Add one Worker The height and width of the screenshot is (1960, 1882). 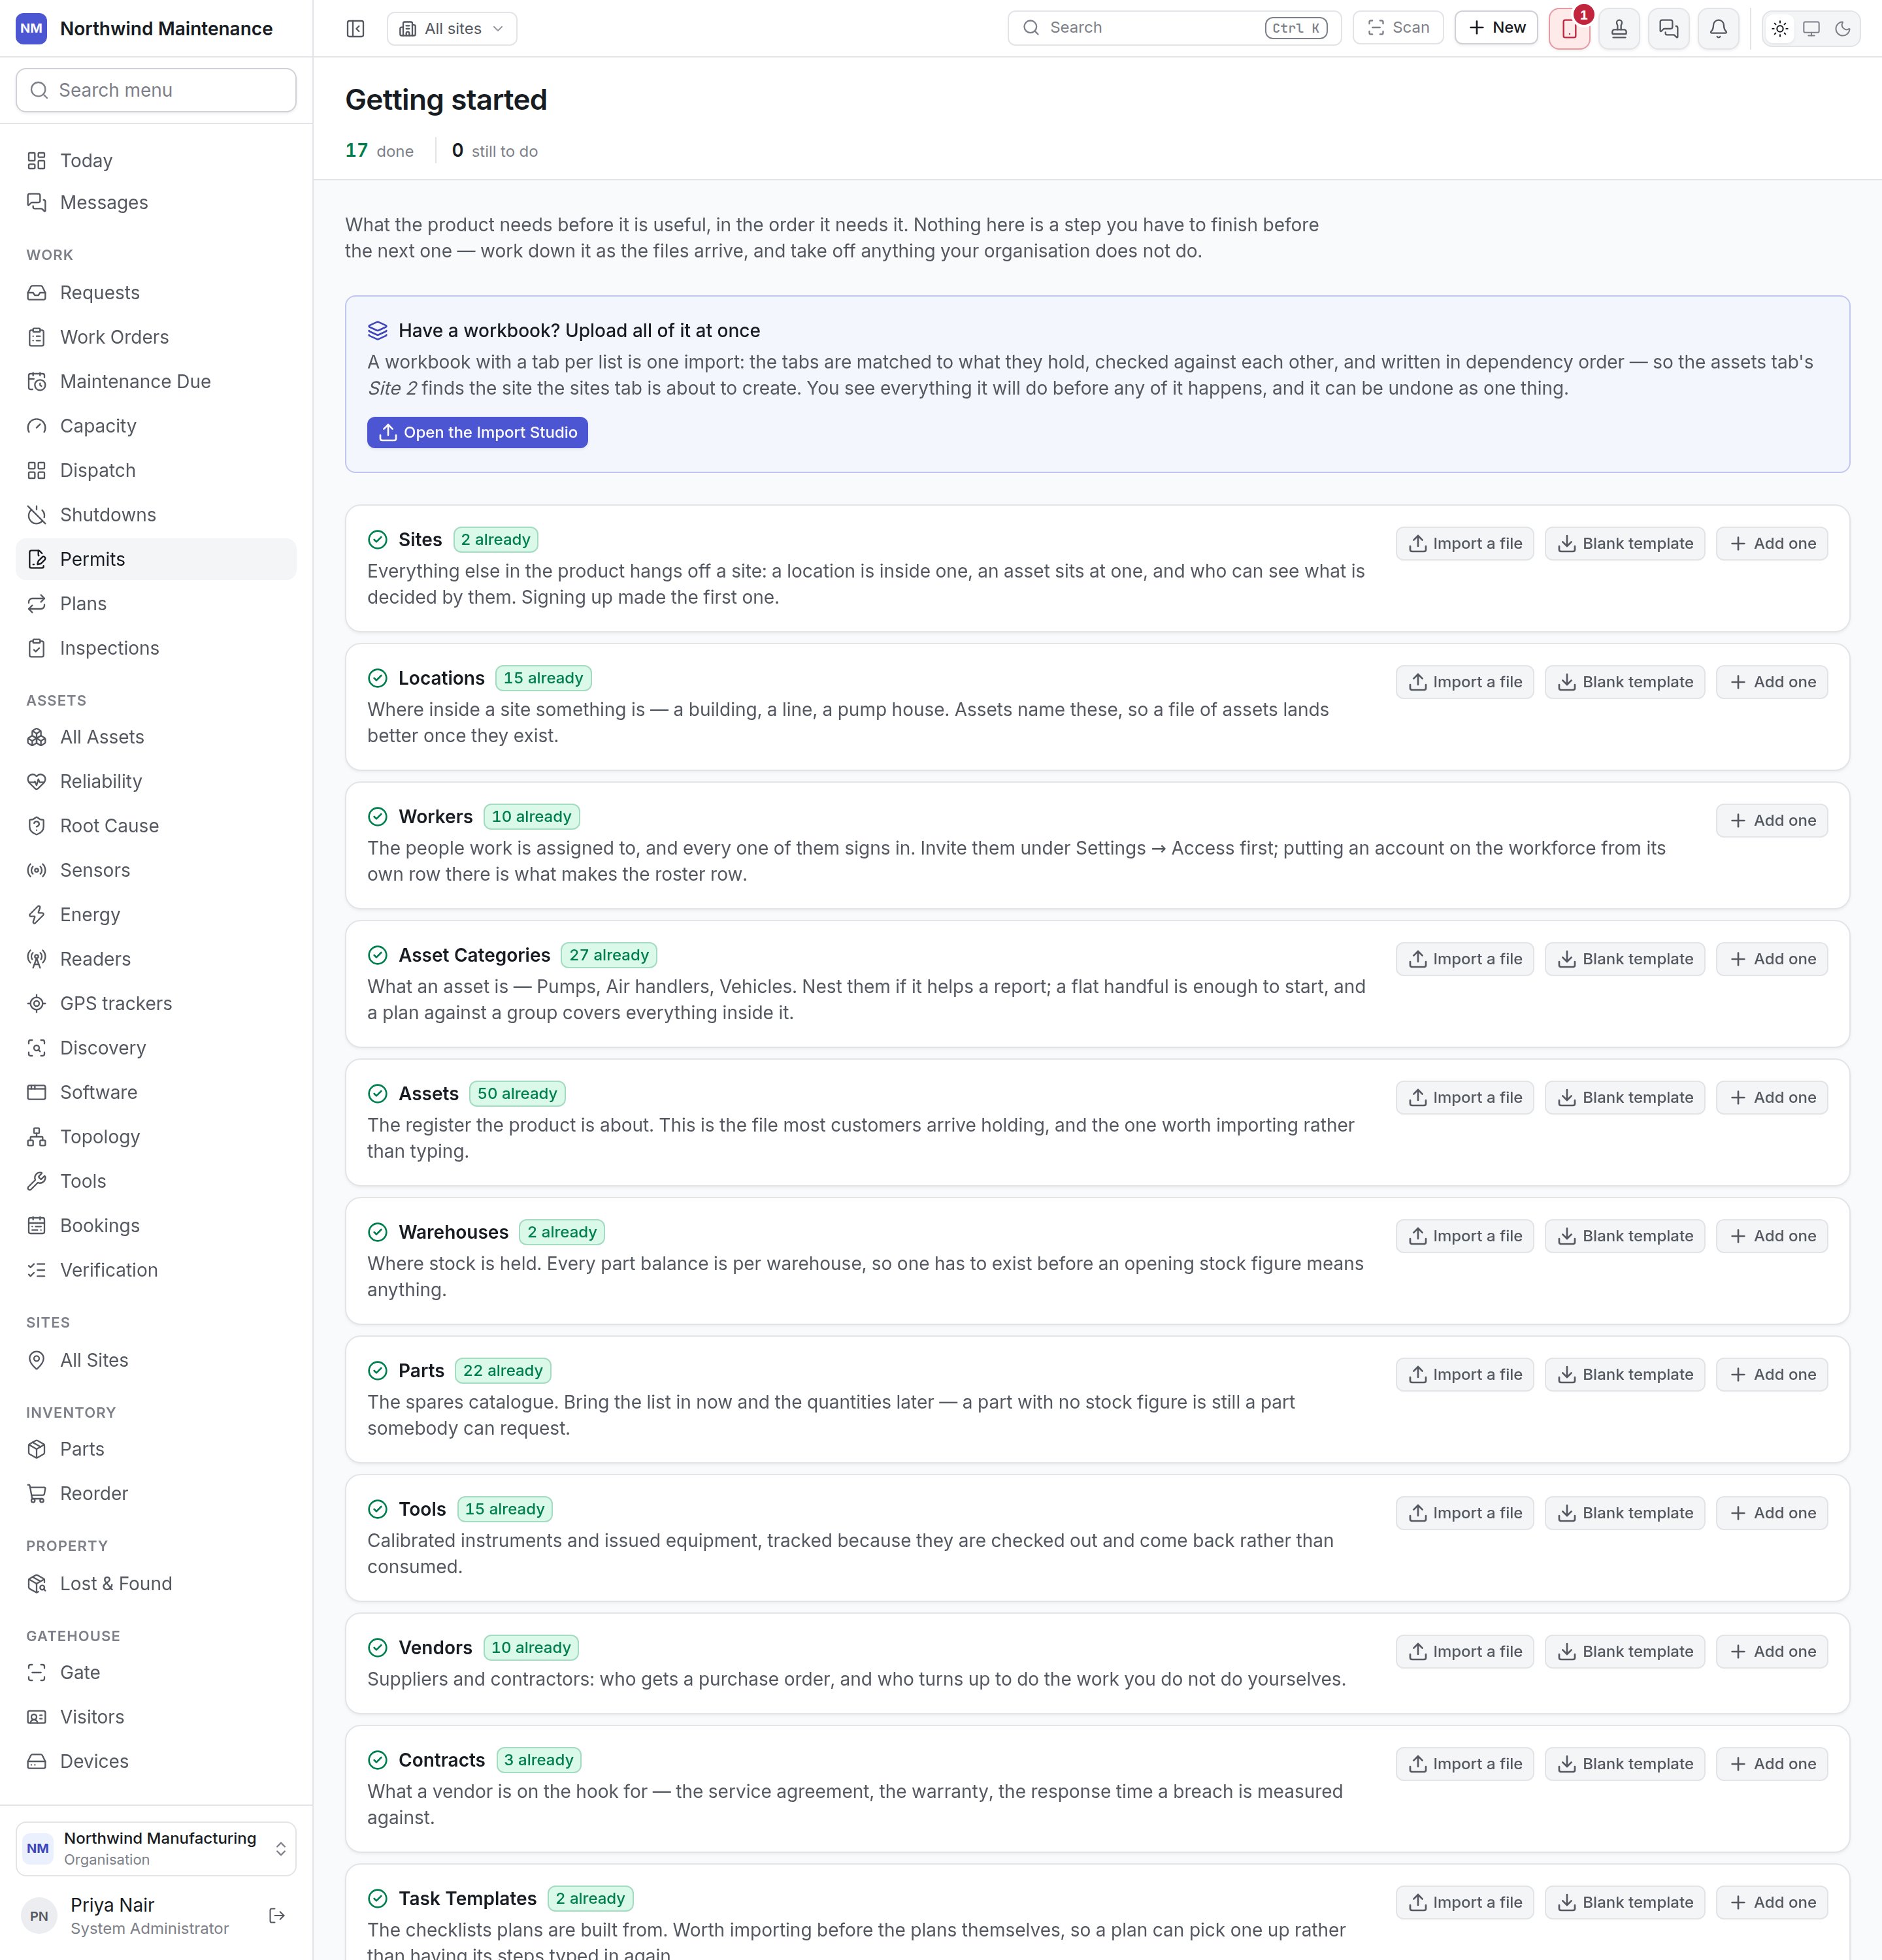(1772, 821)
